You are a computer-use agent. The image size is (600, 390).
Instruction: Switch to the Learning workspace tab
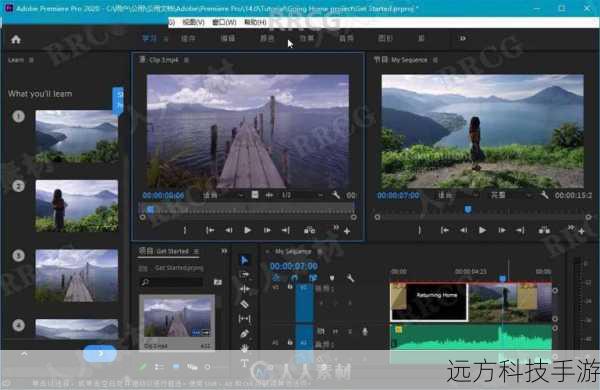[149, 38]
